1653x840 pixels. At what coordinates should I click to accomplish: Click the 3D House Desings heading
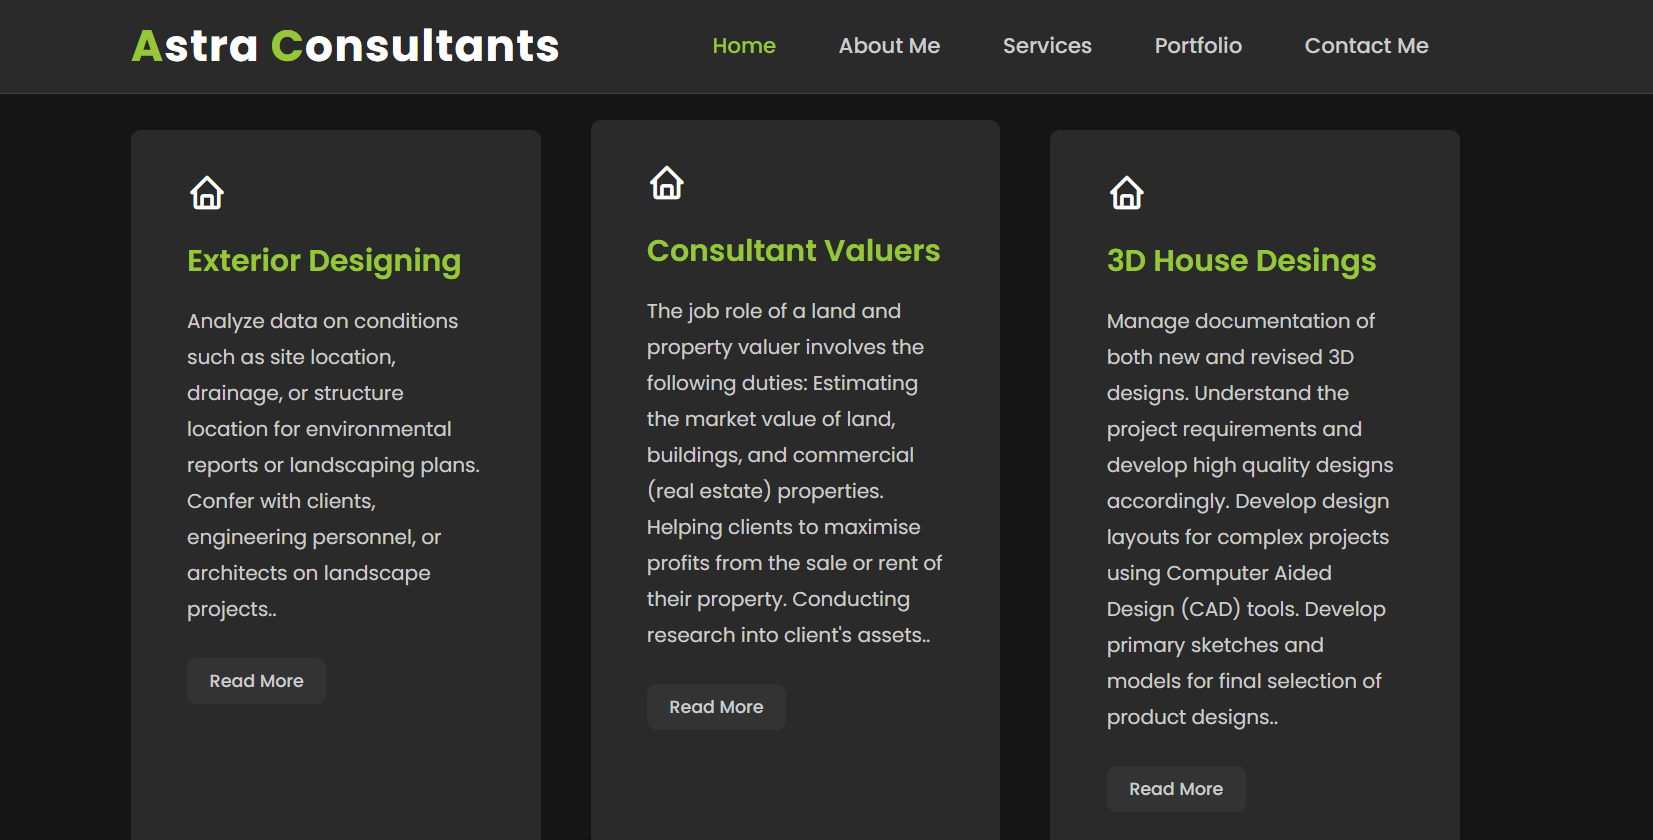pos(1241,261)
